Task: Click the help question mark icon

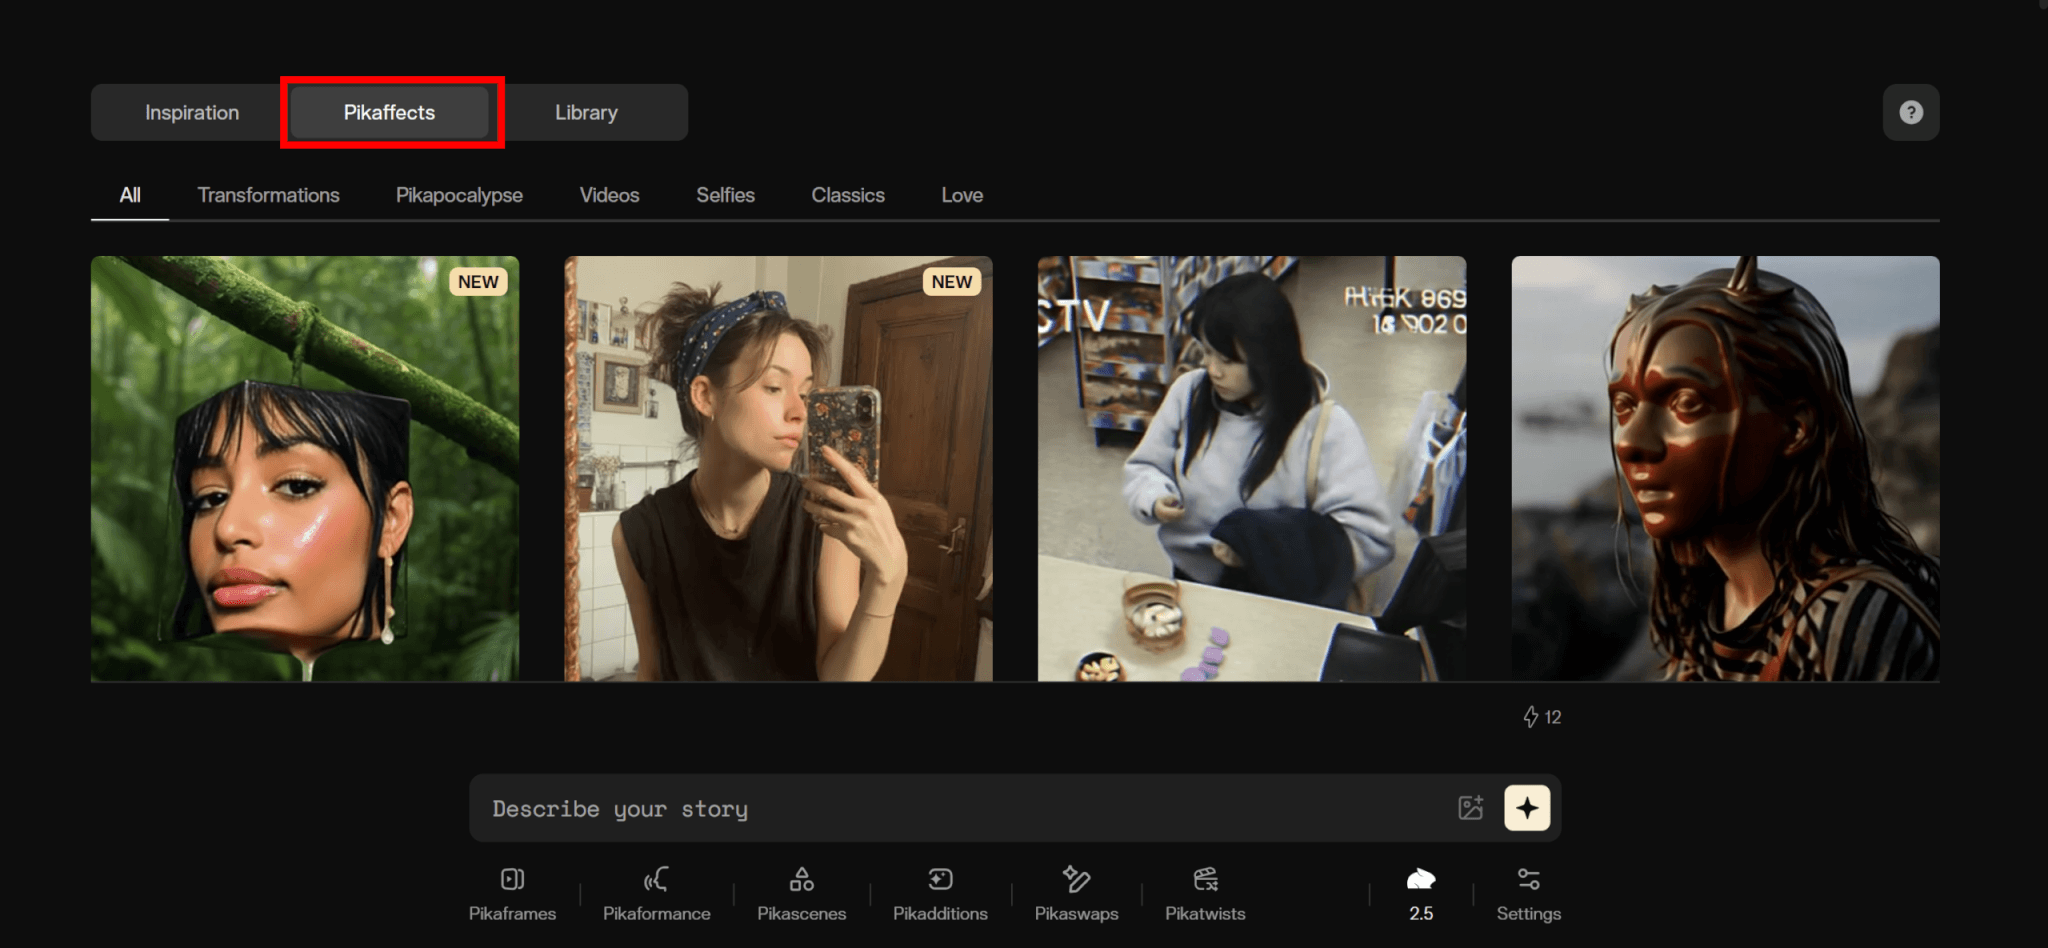Action: pyautogui.click(x=1910, y=113)
